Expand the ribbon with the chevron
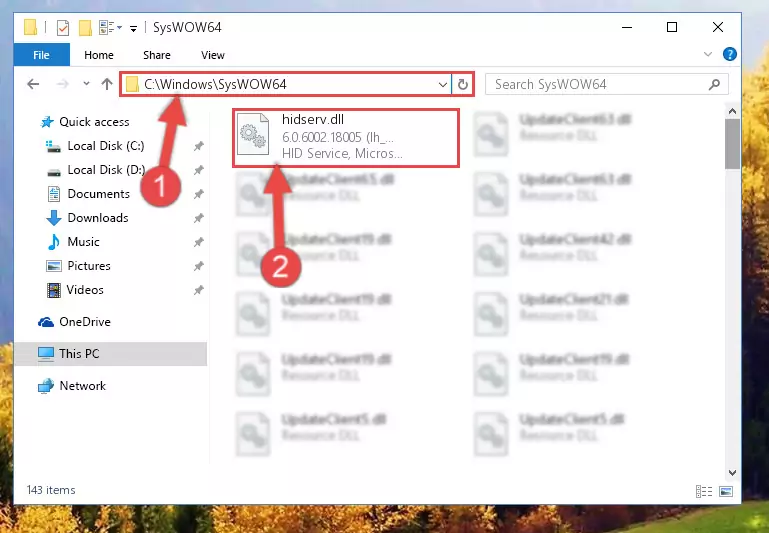The height and width of the screenshot is (533, 769). (x=708, y=54)
